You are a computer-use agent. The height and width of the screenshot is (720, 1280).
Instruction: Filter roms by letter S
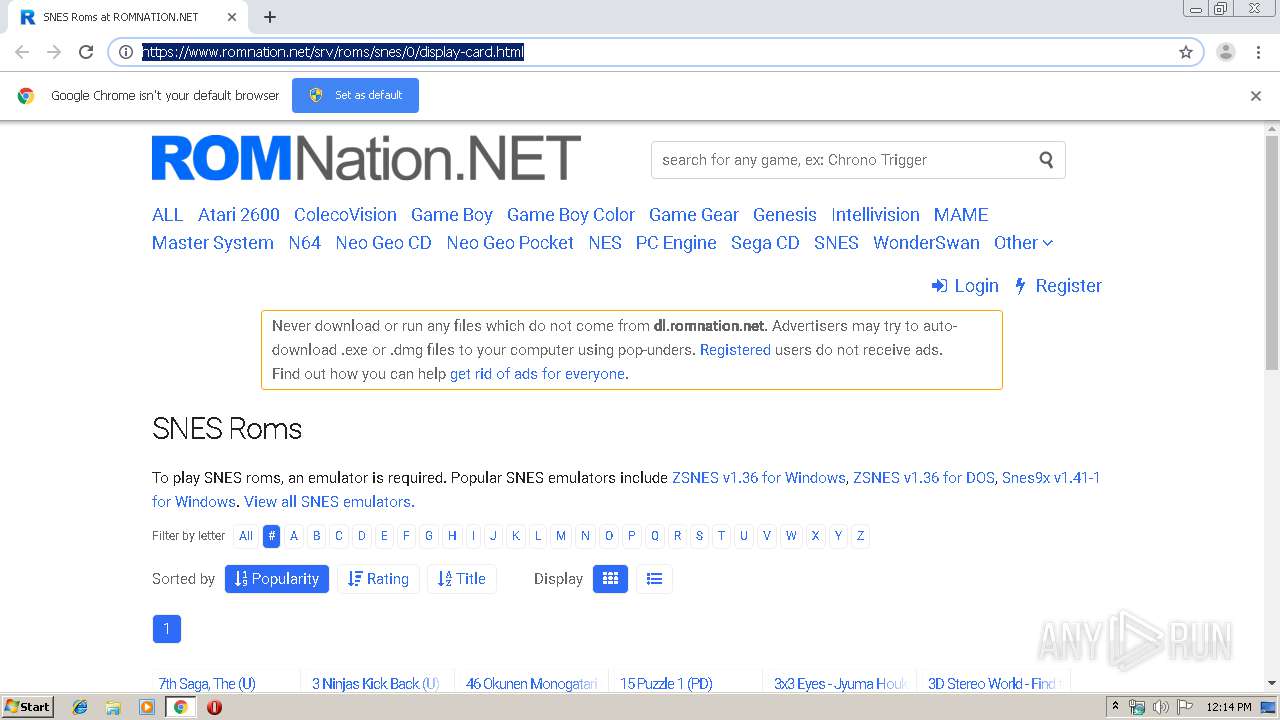699,536
